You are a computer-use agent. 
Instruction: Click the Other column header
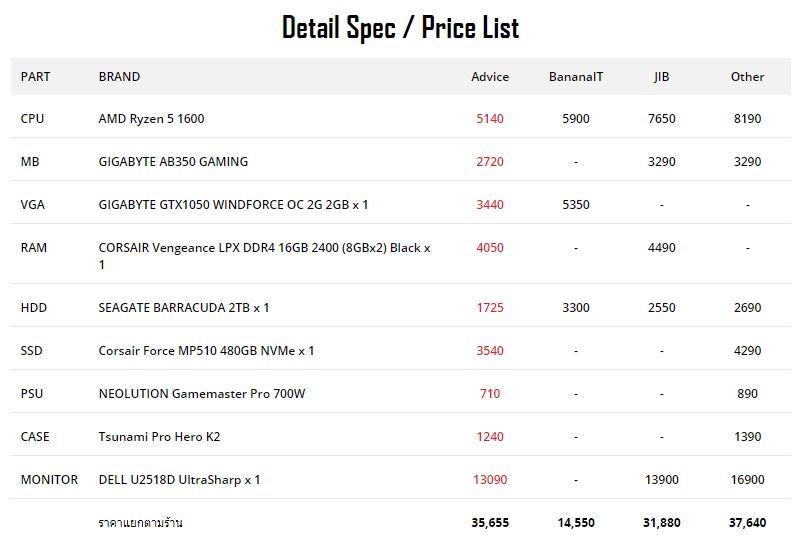click(747, 77)
